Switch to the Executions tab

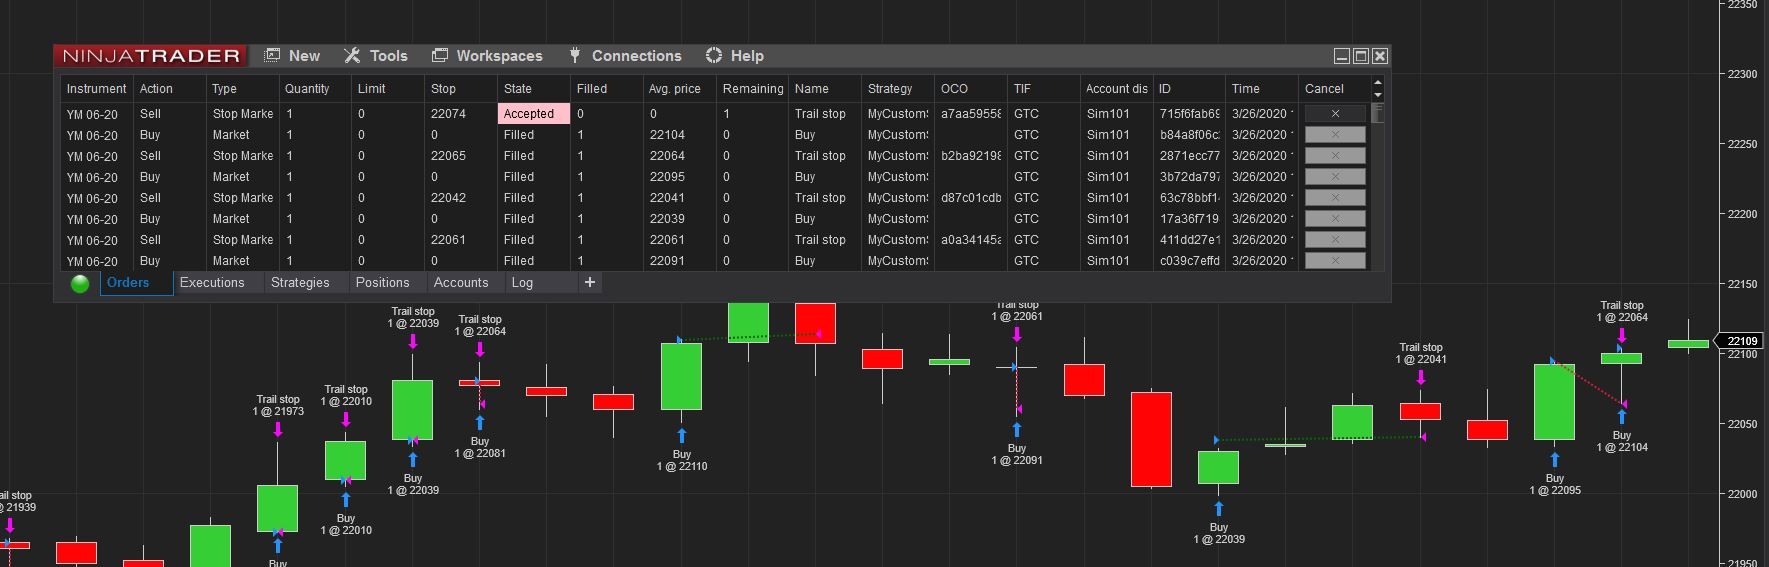[212, 283]
